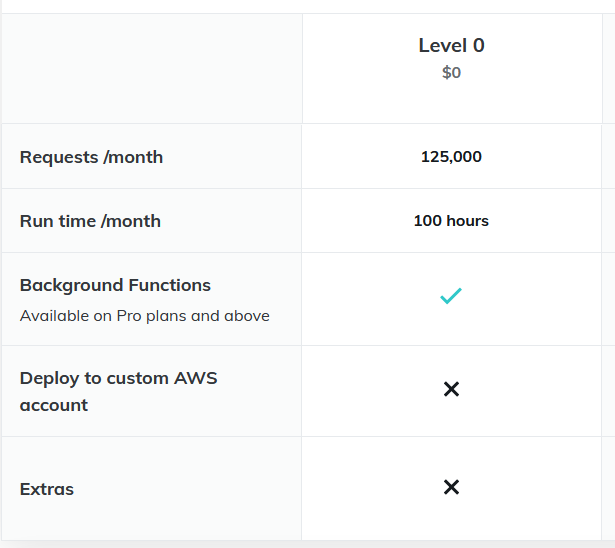Select the 125,000 requests value

(451, 157)
